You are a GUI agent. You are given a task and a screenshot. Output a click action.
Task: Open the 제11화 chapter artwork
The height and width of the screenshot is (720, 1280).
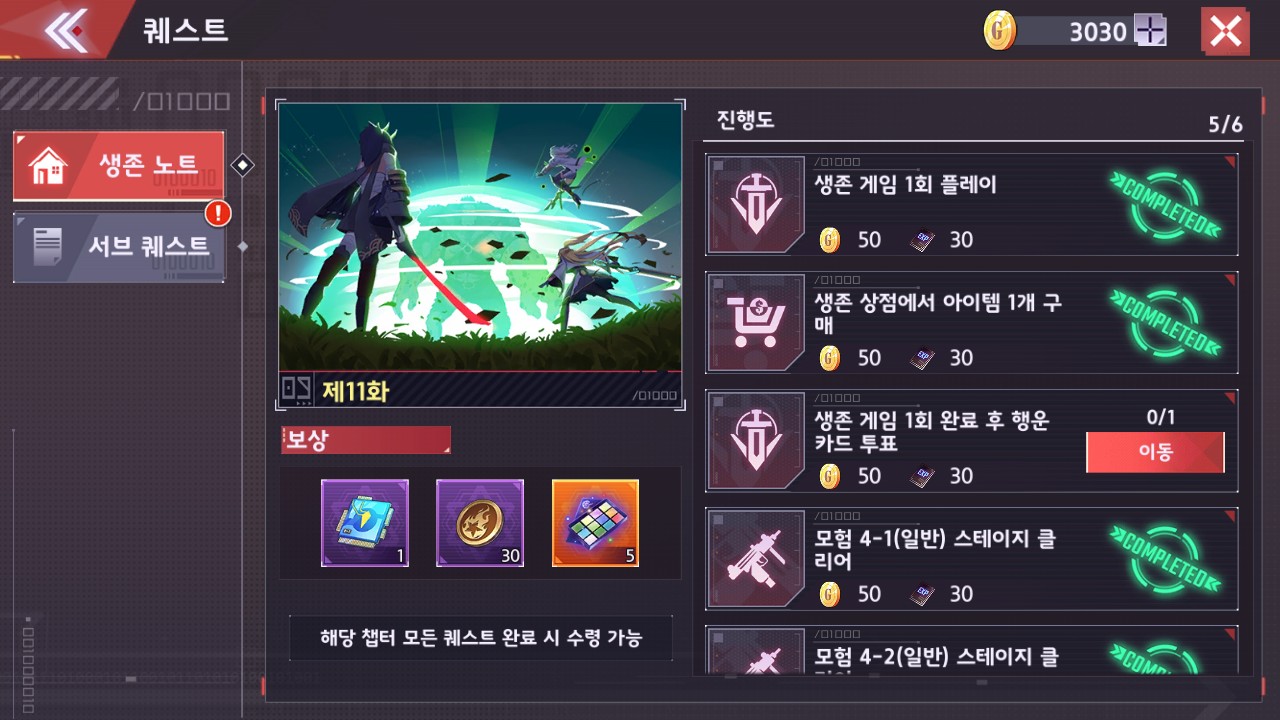click(480, 254)
